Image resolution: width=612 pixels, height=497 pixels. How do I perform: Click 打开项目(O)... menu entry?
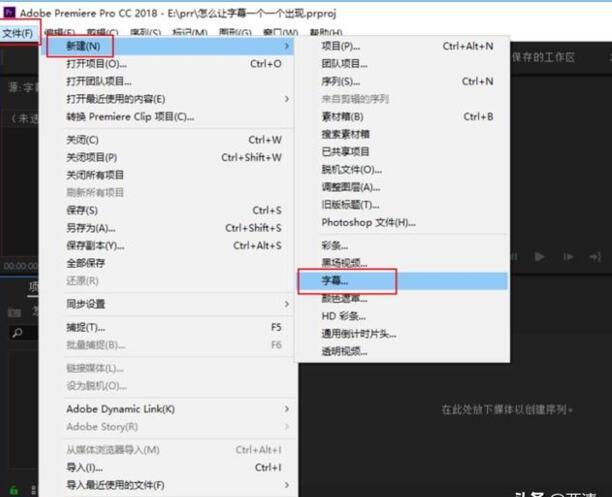pyautogui.click(x=168, y=64)
